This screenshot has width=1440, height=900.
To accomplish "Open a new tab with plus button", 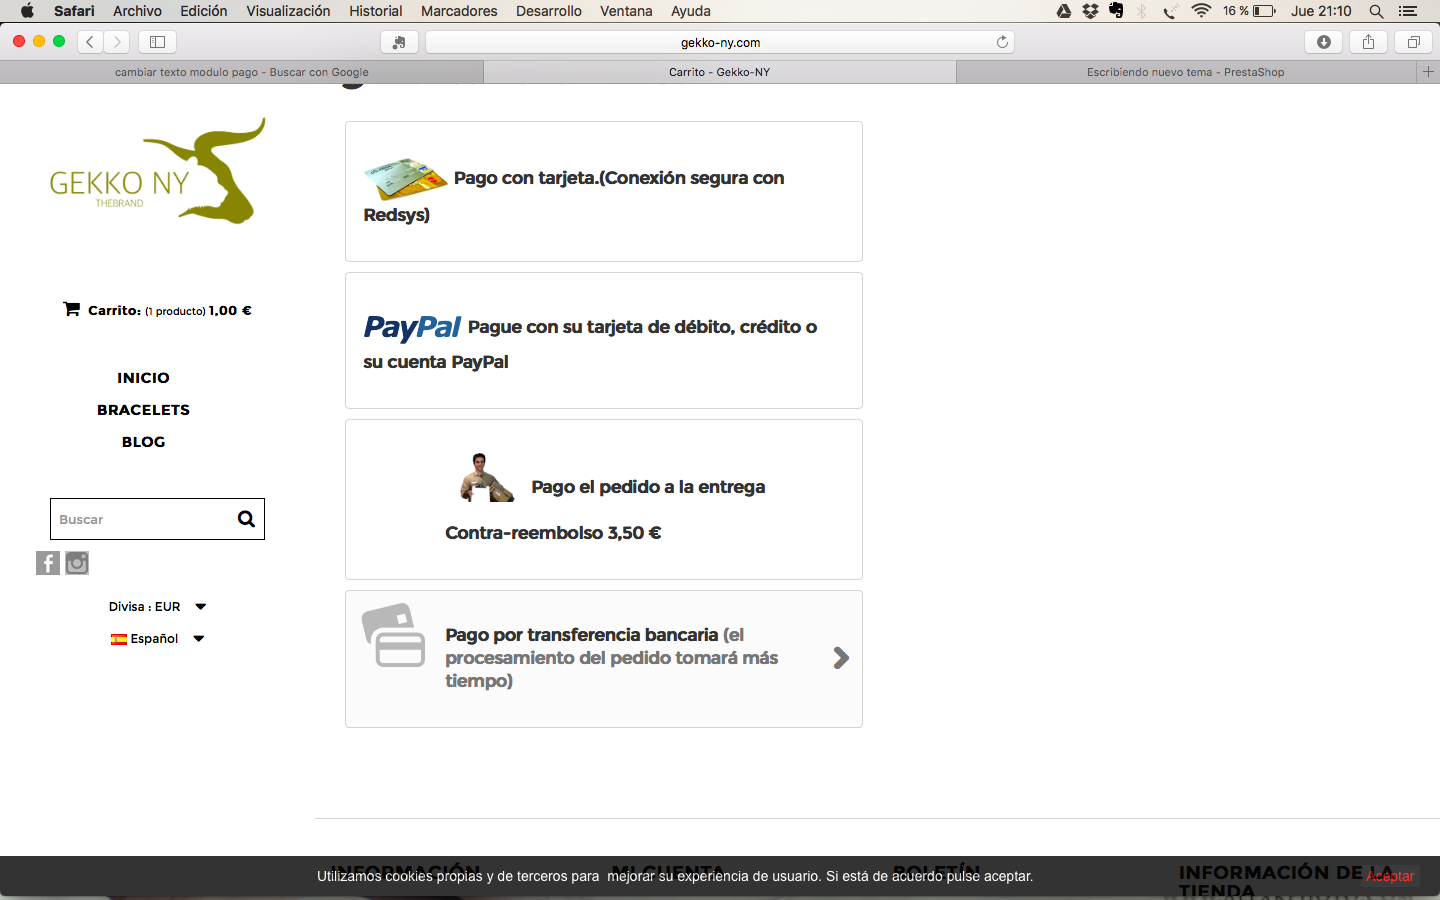I will pyautogui.click(x=1428, y=72).
